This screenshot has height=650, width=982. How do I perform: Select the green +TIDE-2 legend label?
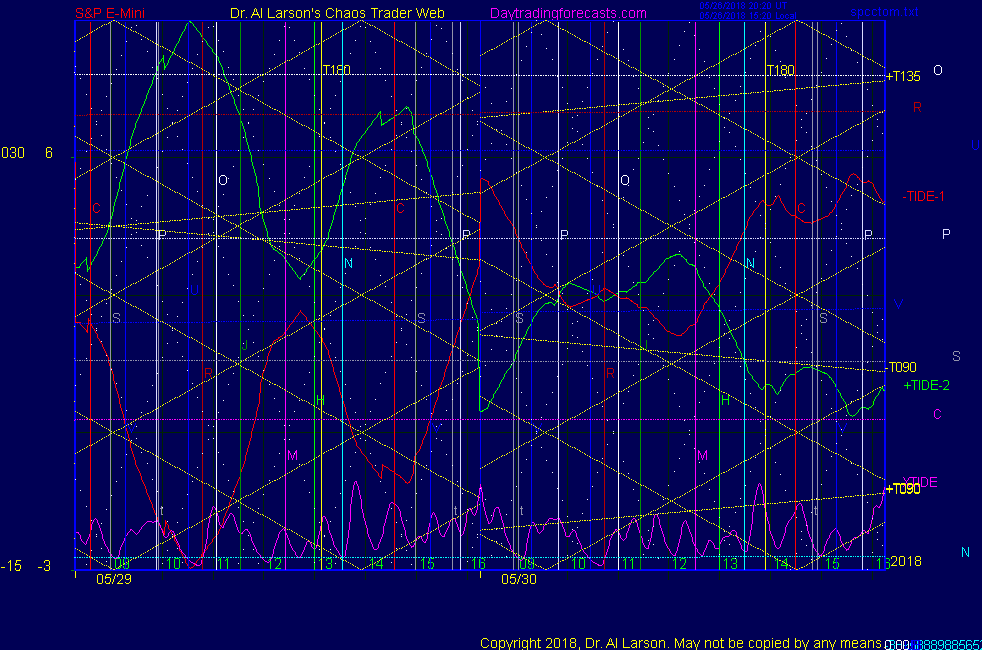927,385
